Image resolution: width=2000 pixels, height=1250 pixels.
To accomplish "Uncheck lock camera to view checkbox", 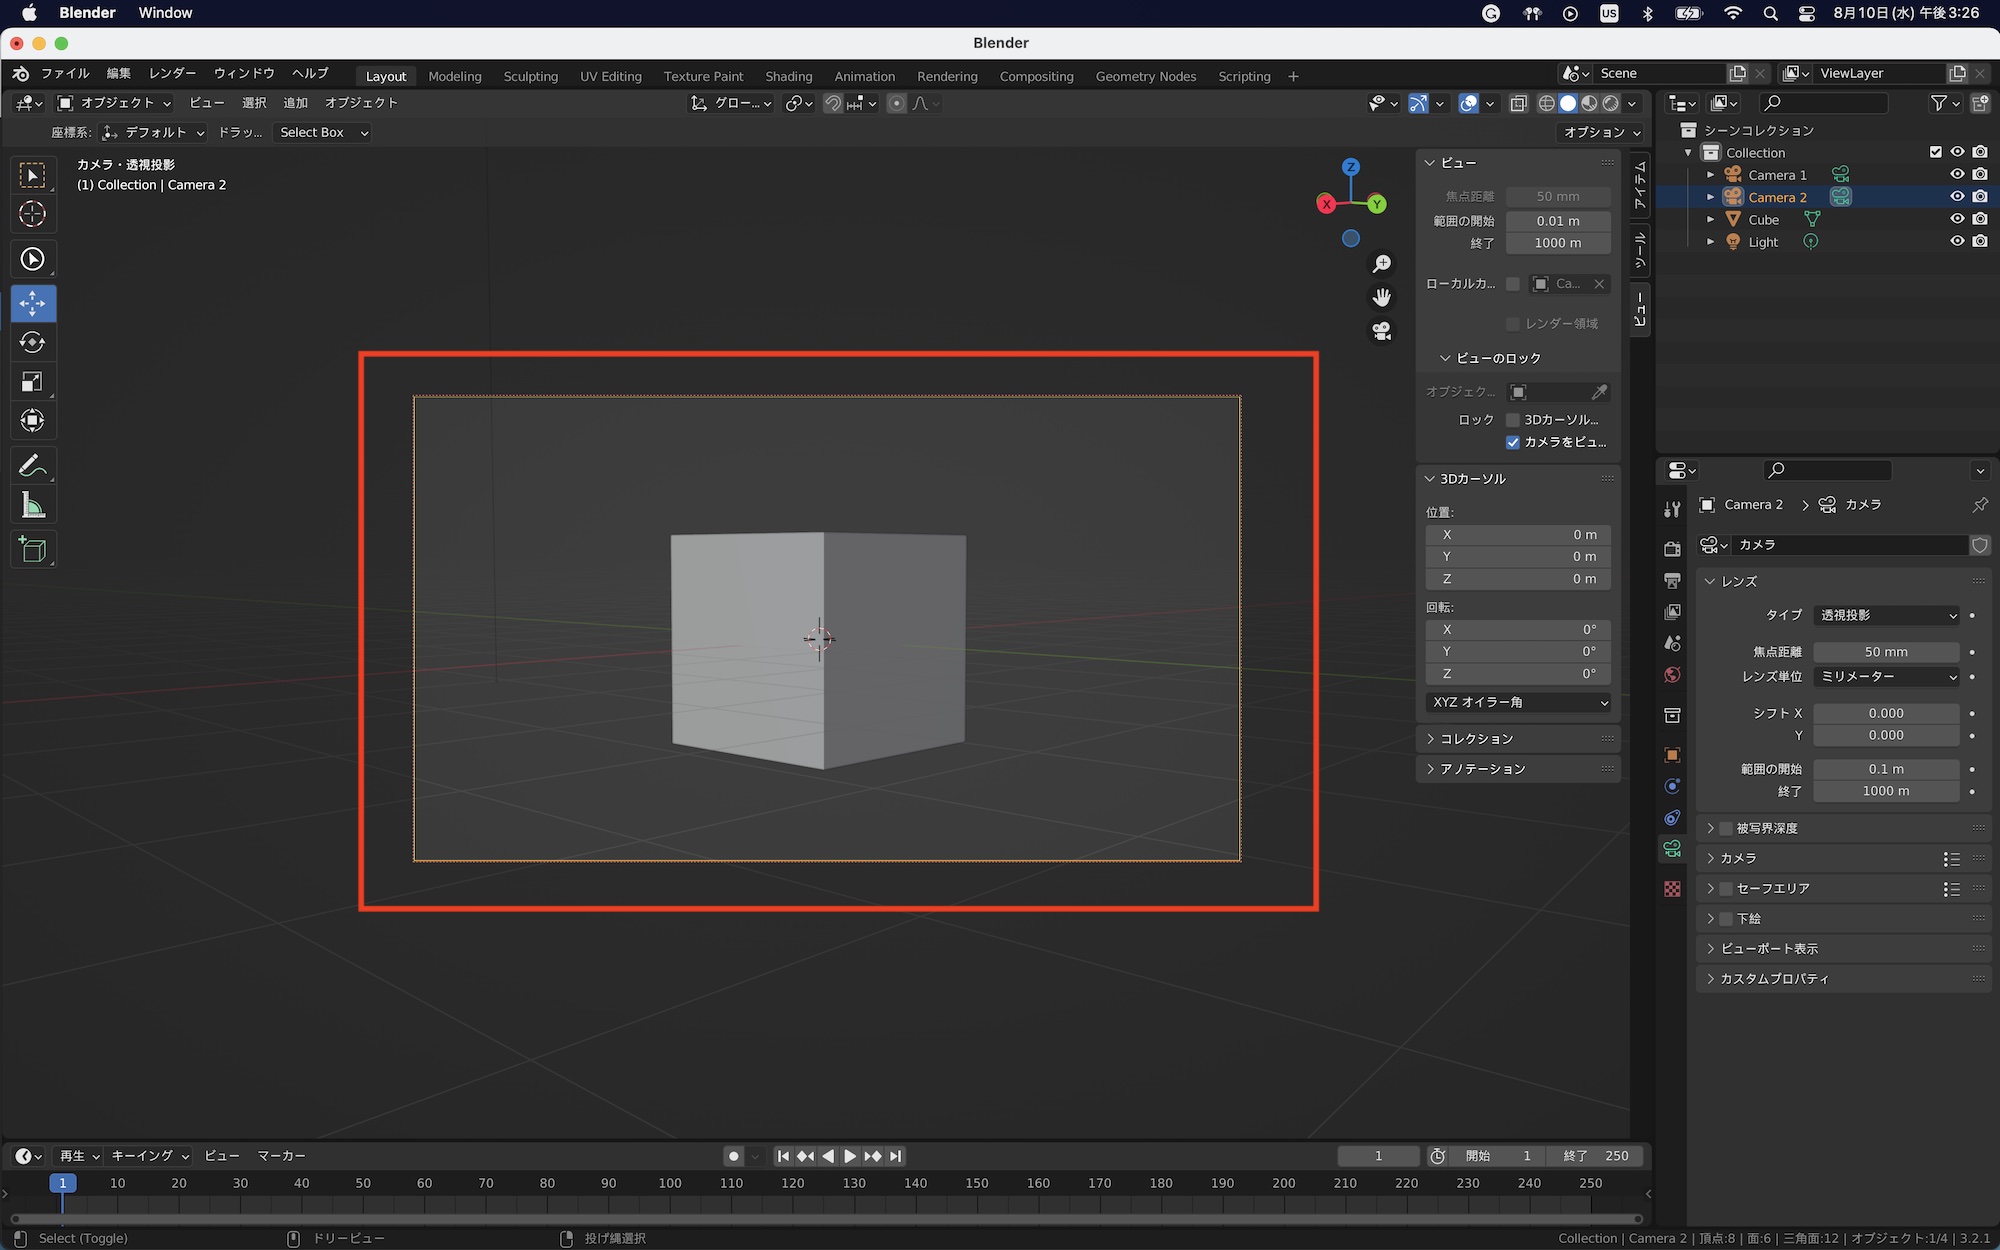I will 1513,442.
